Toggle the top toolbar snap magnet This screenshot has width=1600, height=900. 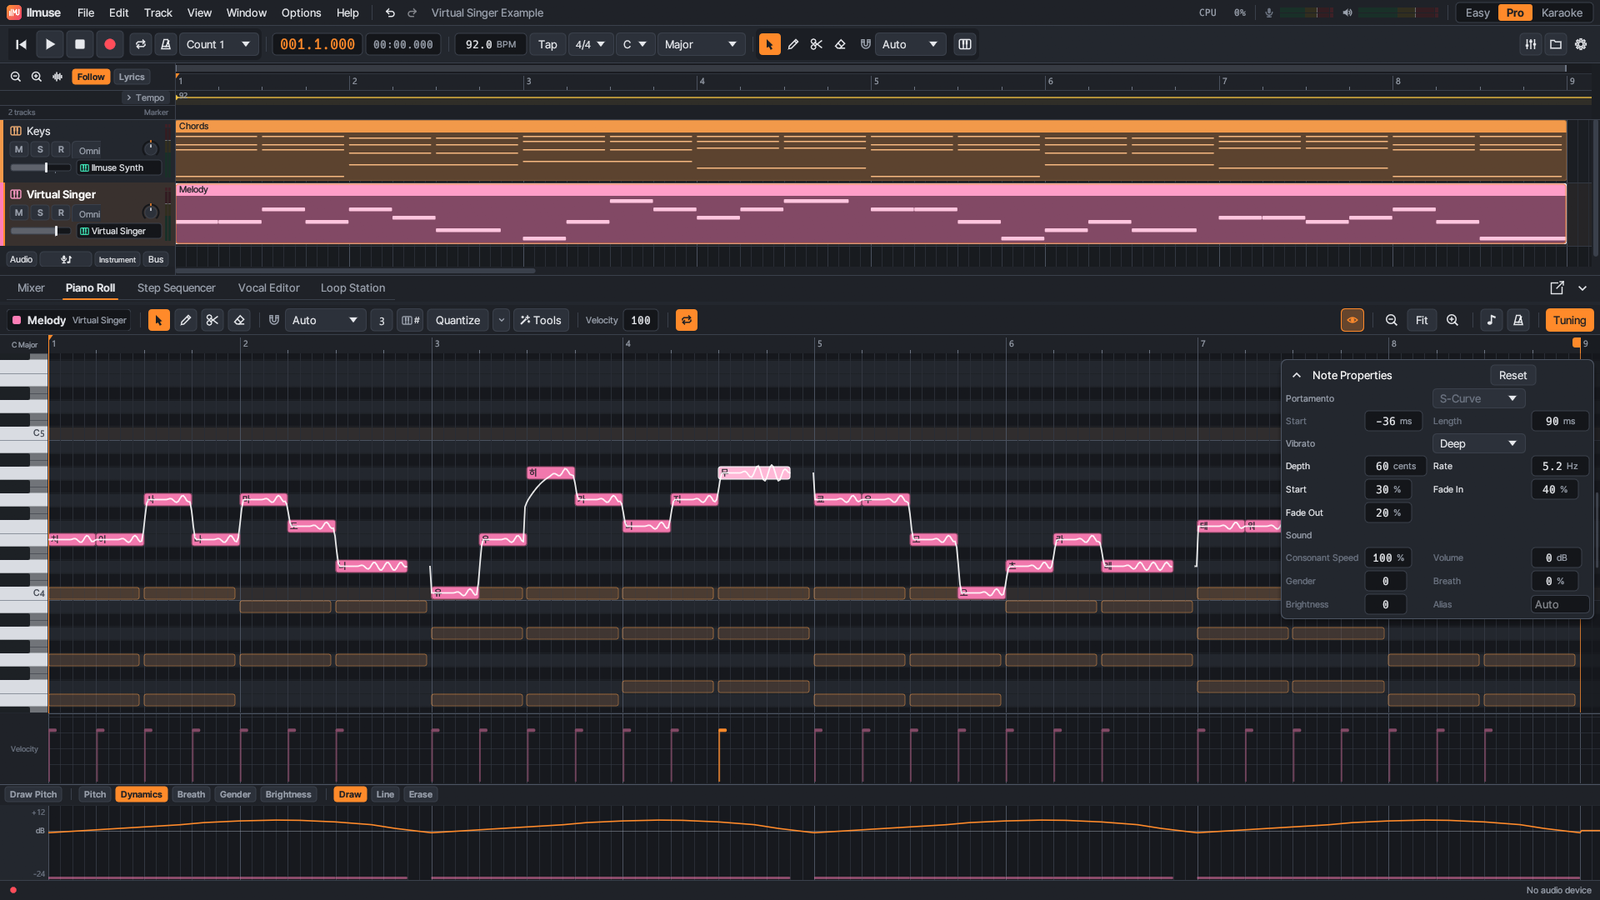[865, 44]
